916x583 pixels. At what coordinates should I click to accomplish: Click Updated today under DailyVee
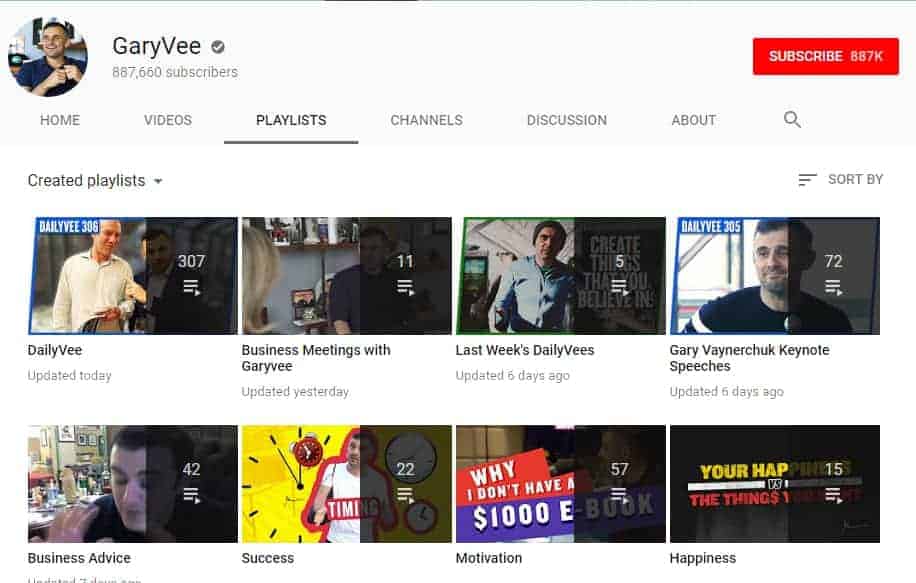[x=70, y=376]
